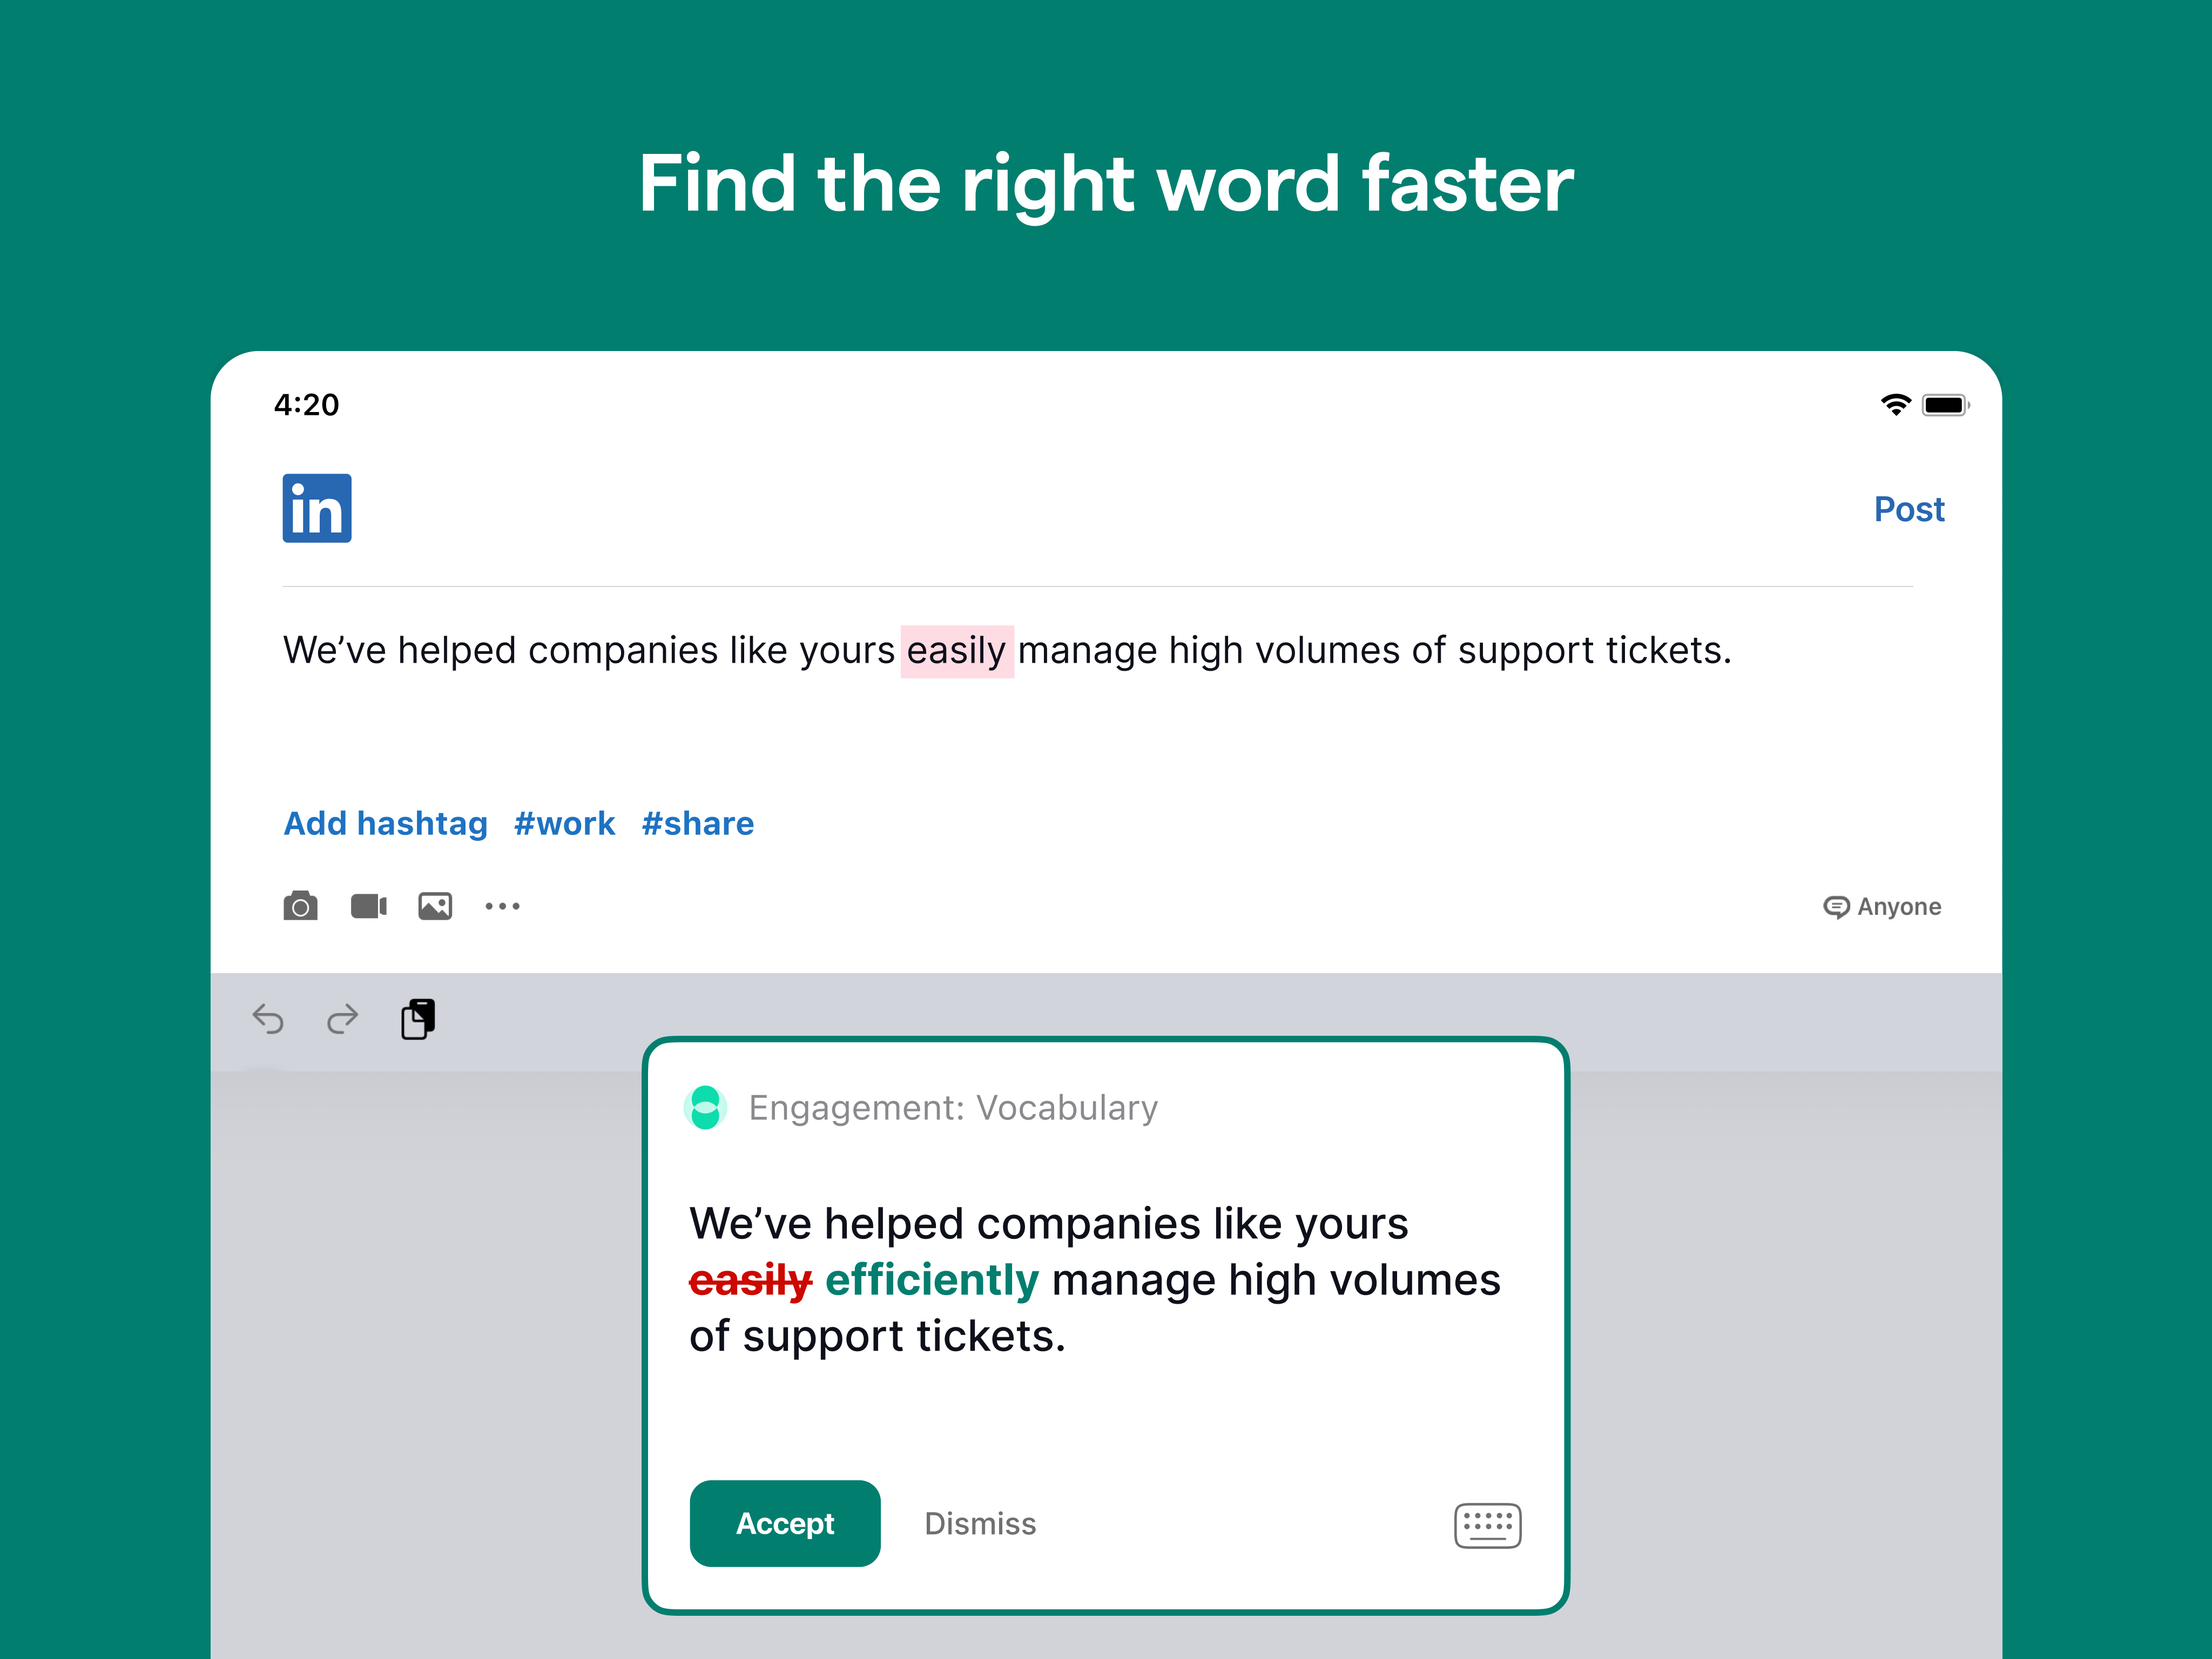Tap the suggested word efficiently
Screen dimensions: 2212x1659
tap(931, 1280)
